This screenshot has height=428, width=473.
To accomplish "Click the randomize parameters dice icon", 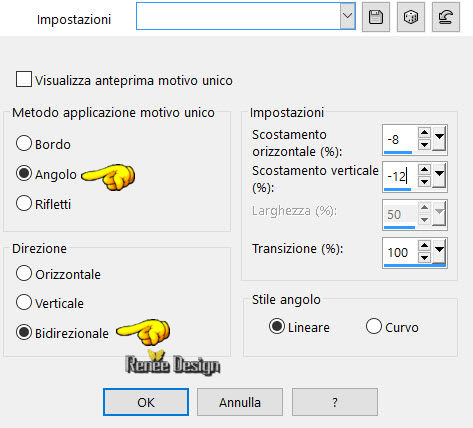I will [x=411, y=17].
